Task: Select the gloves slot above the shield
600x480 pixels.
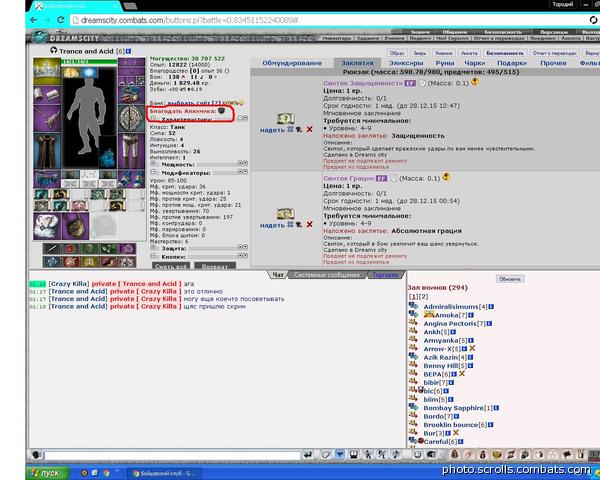Action: pyautogui.click(x=131, y=95)
